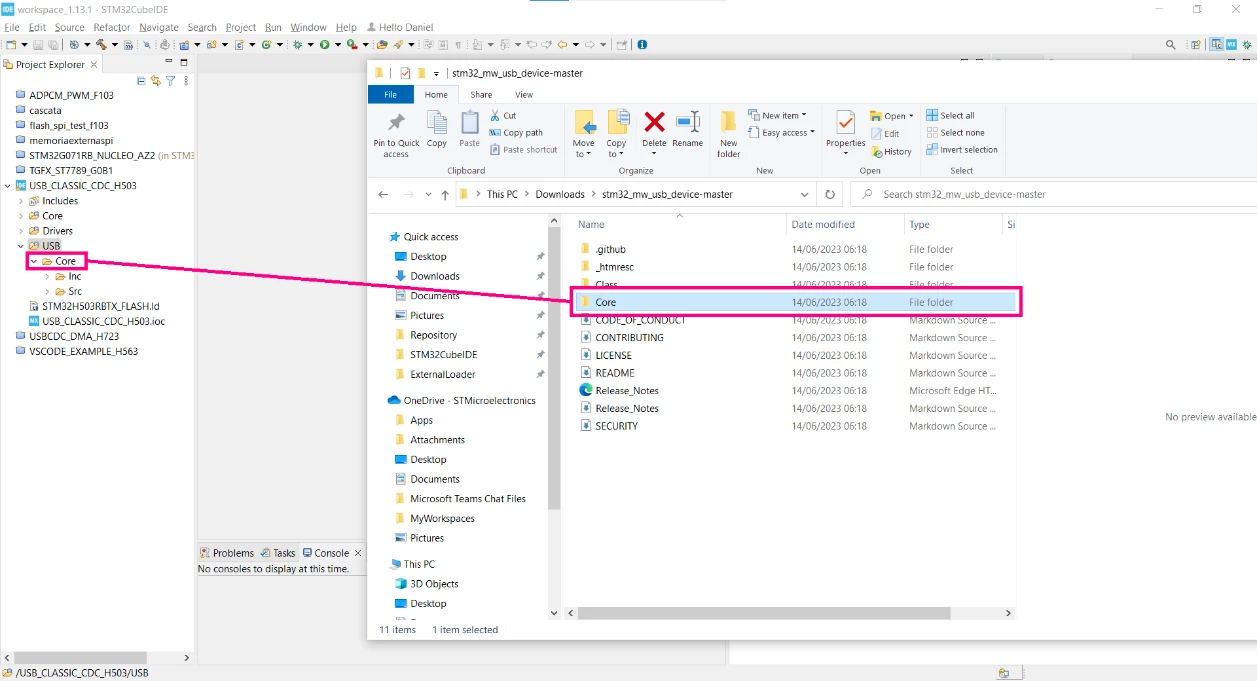Image resolution: width=1257 pixels, height=681 pixels.
Task: Open Project Explorer view menu dots
Action: pos(186,81)
